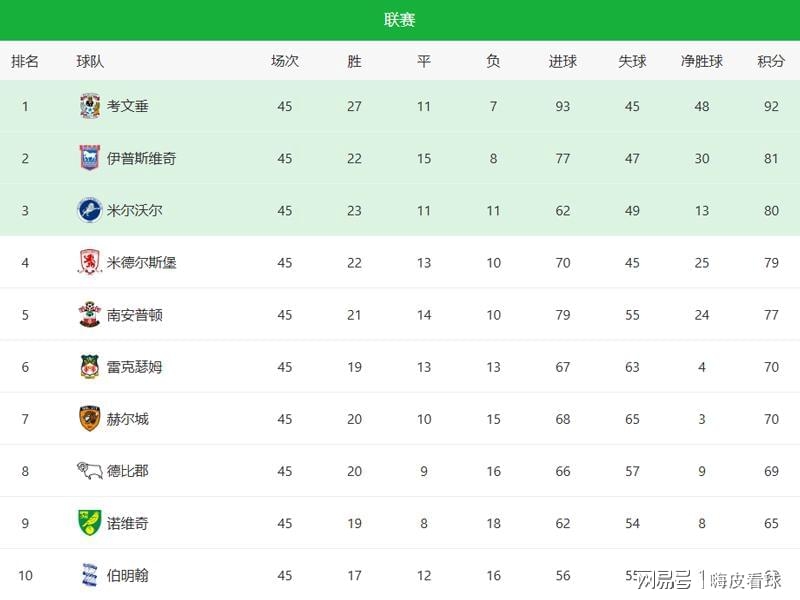Sort by the 积分 points column header
The width and height of the screenshot is (800, 600).
(771, 61)
